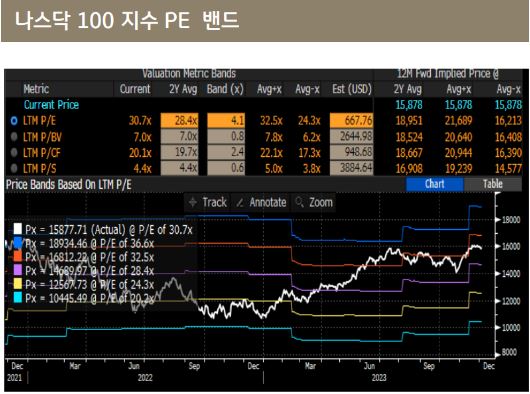Image resolution: width=530 pixels, height=394 pixels.
Task: Click the white Actual price legend swatch
Action: coord(18,229)
